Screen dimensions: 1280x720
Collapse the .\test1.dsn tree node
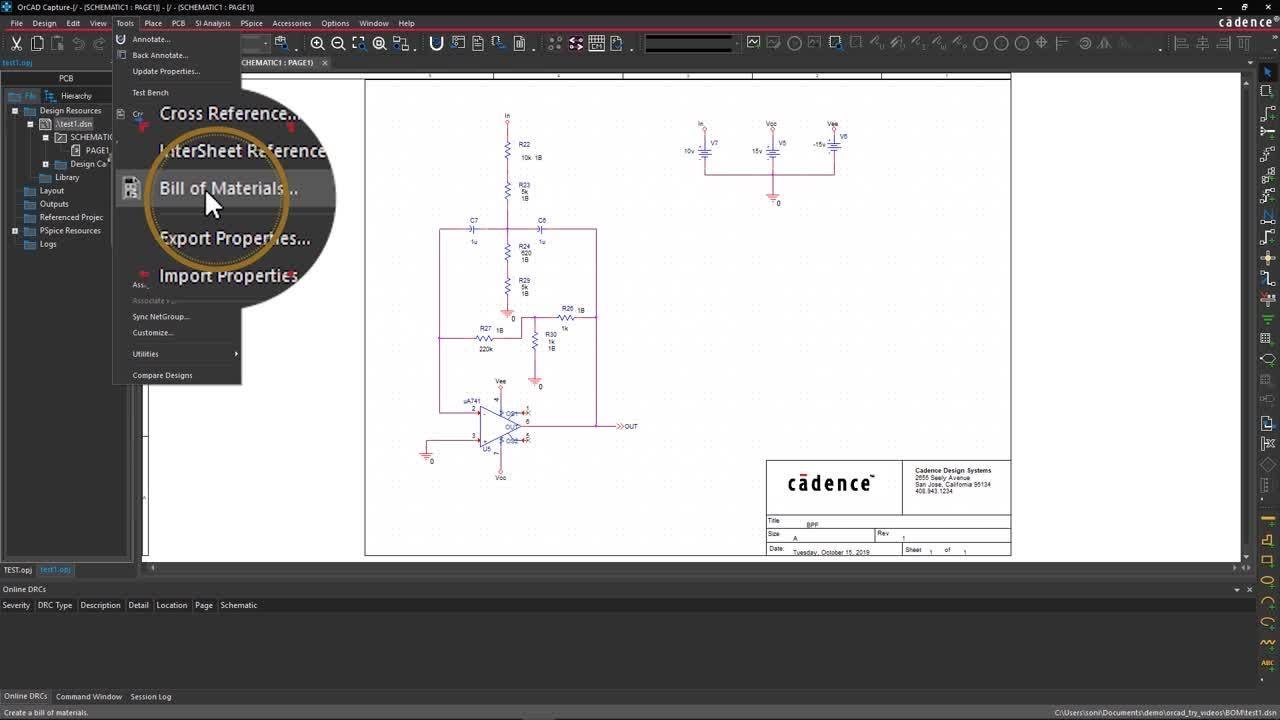coord(30,124)
